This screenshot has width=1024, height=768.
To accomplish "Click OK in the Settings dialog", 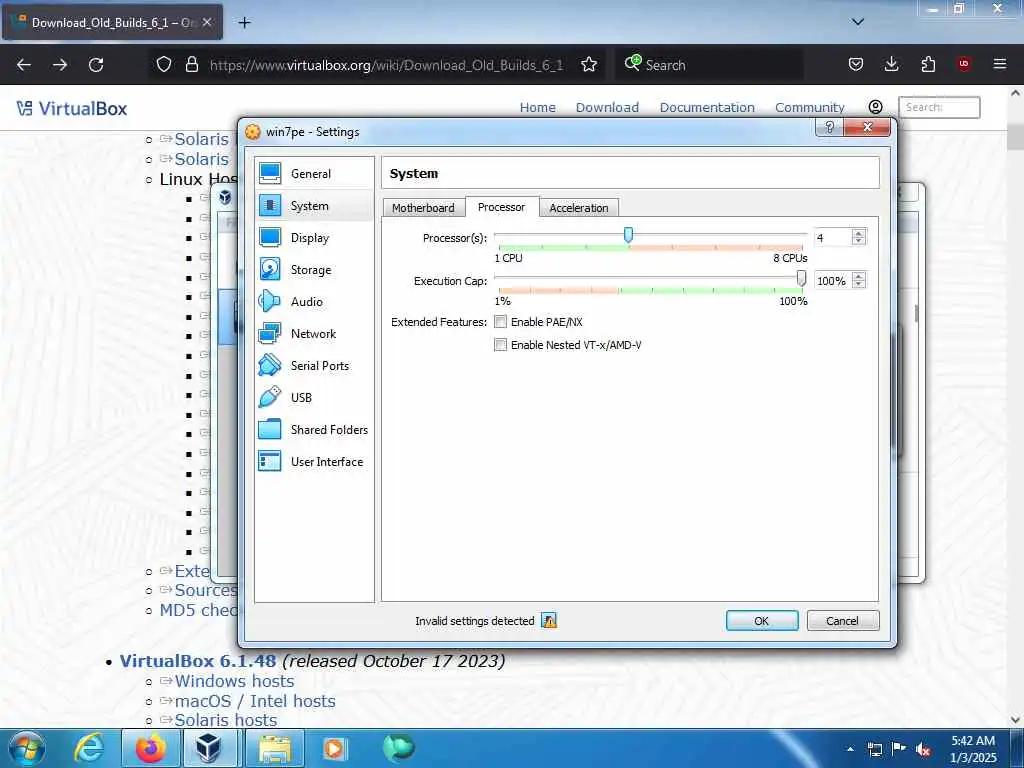I will click(762, 621).
